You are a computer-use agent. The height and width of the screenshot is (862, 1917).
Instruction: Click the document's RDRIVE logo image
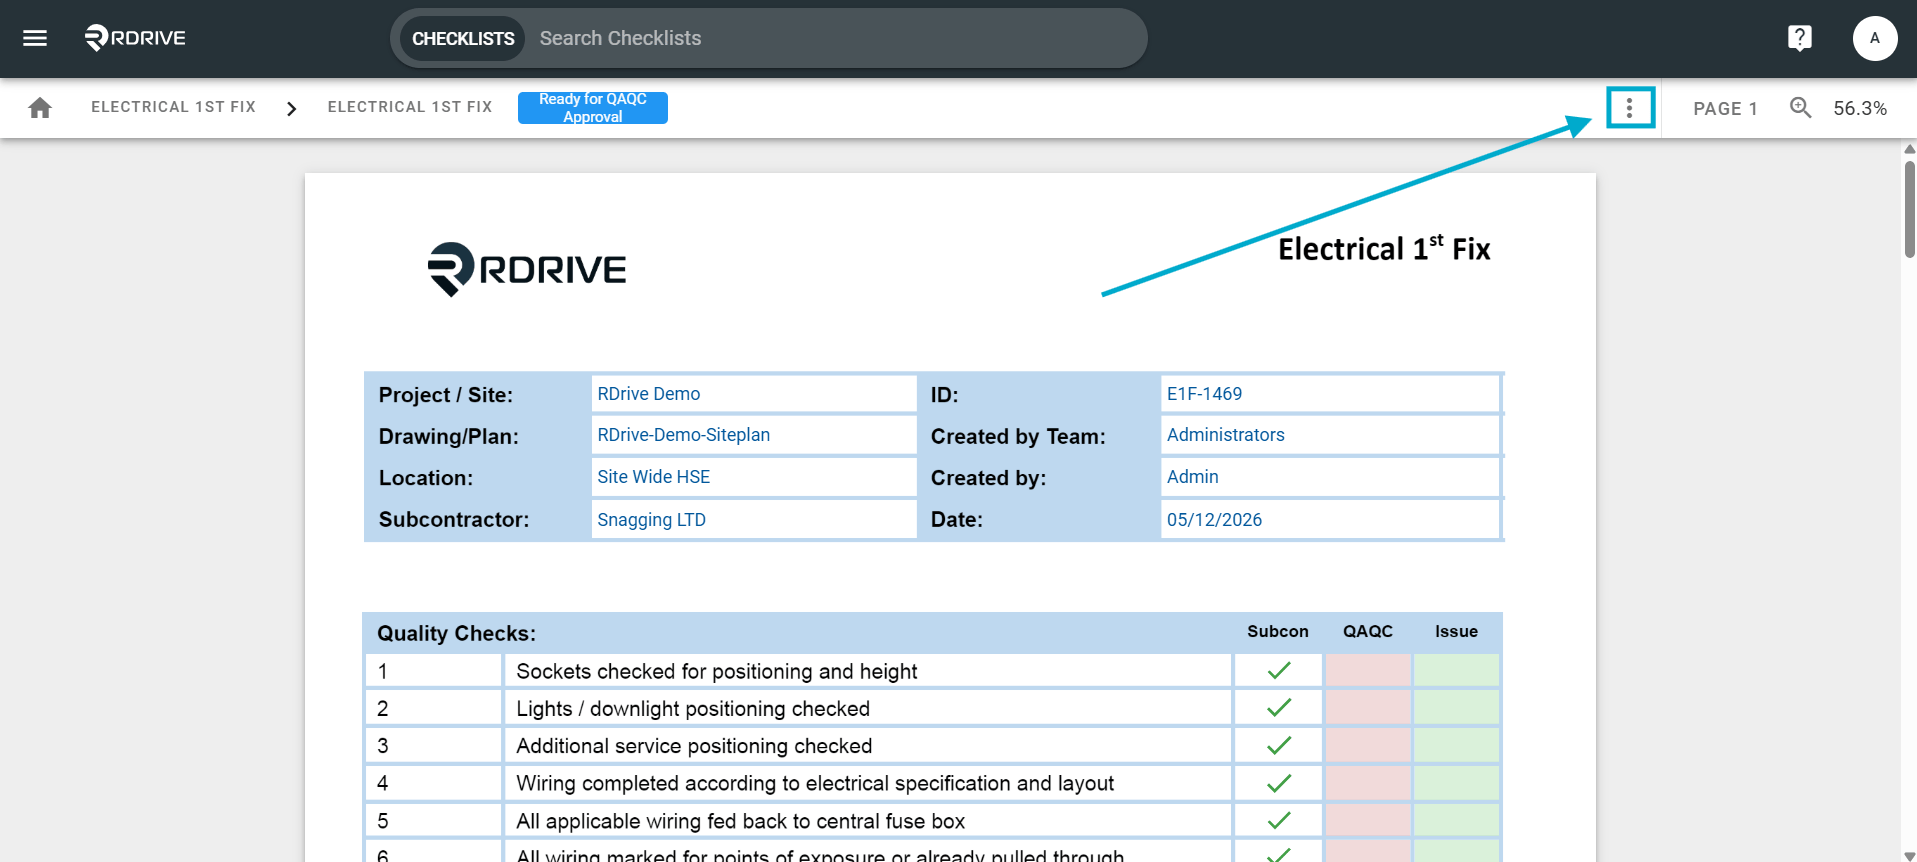click(527, 269)
